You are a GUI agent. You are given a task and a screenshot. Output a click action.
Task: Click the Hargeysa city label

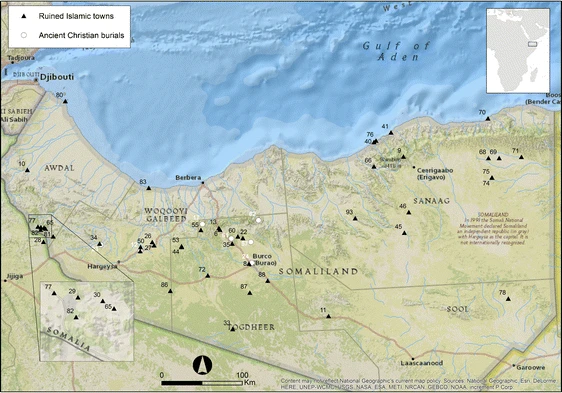point(103,266)
